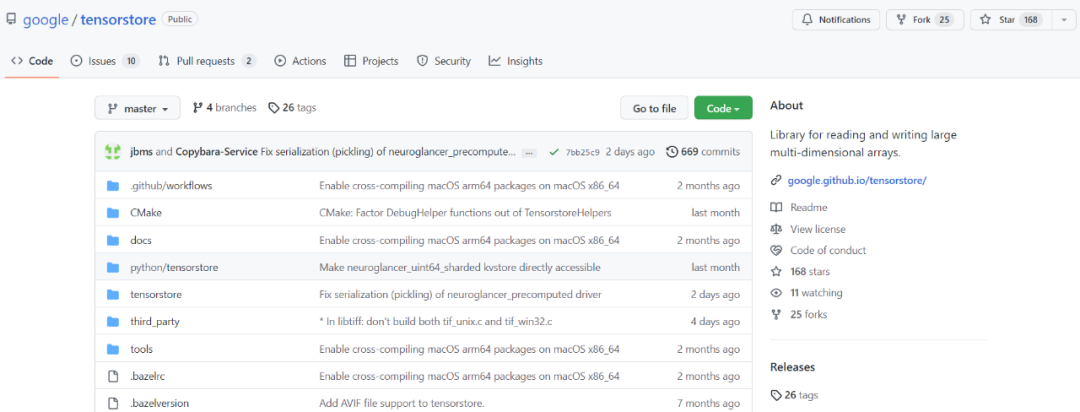Switch to the Actions tab
The width and height of the screenshot is (1080, 412).
[x=300, y=61]
